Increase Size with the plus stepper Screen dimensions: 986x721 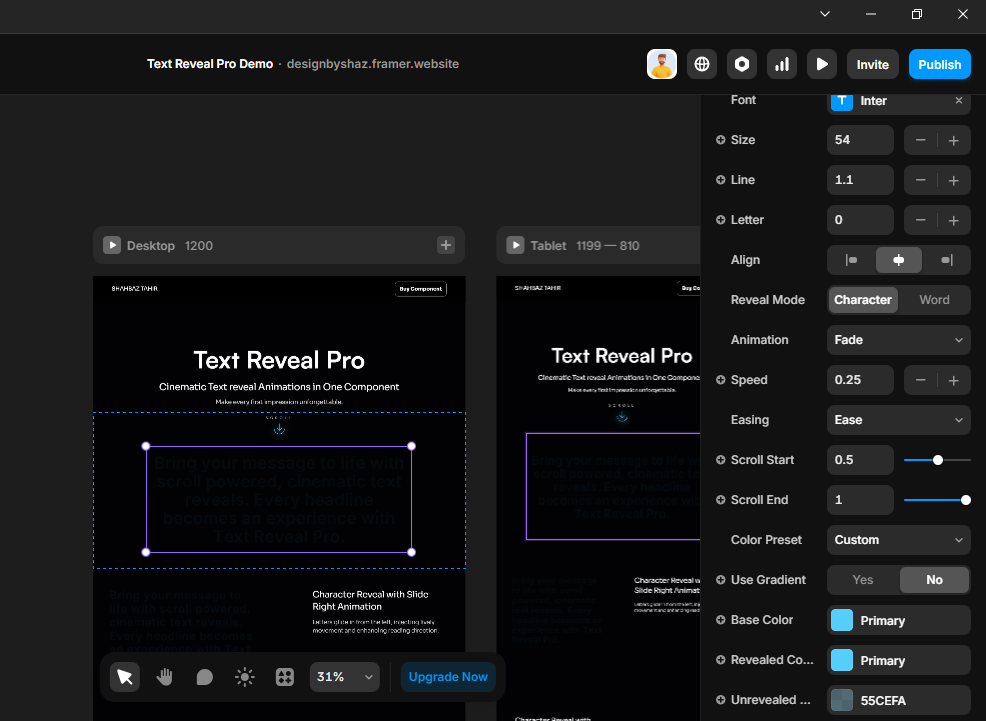click(x=954, y=140)
